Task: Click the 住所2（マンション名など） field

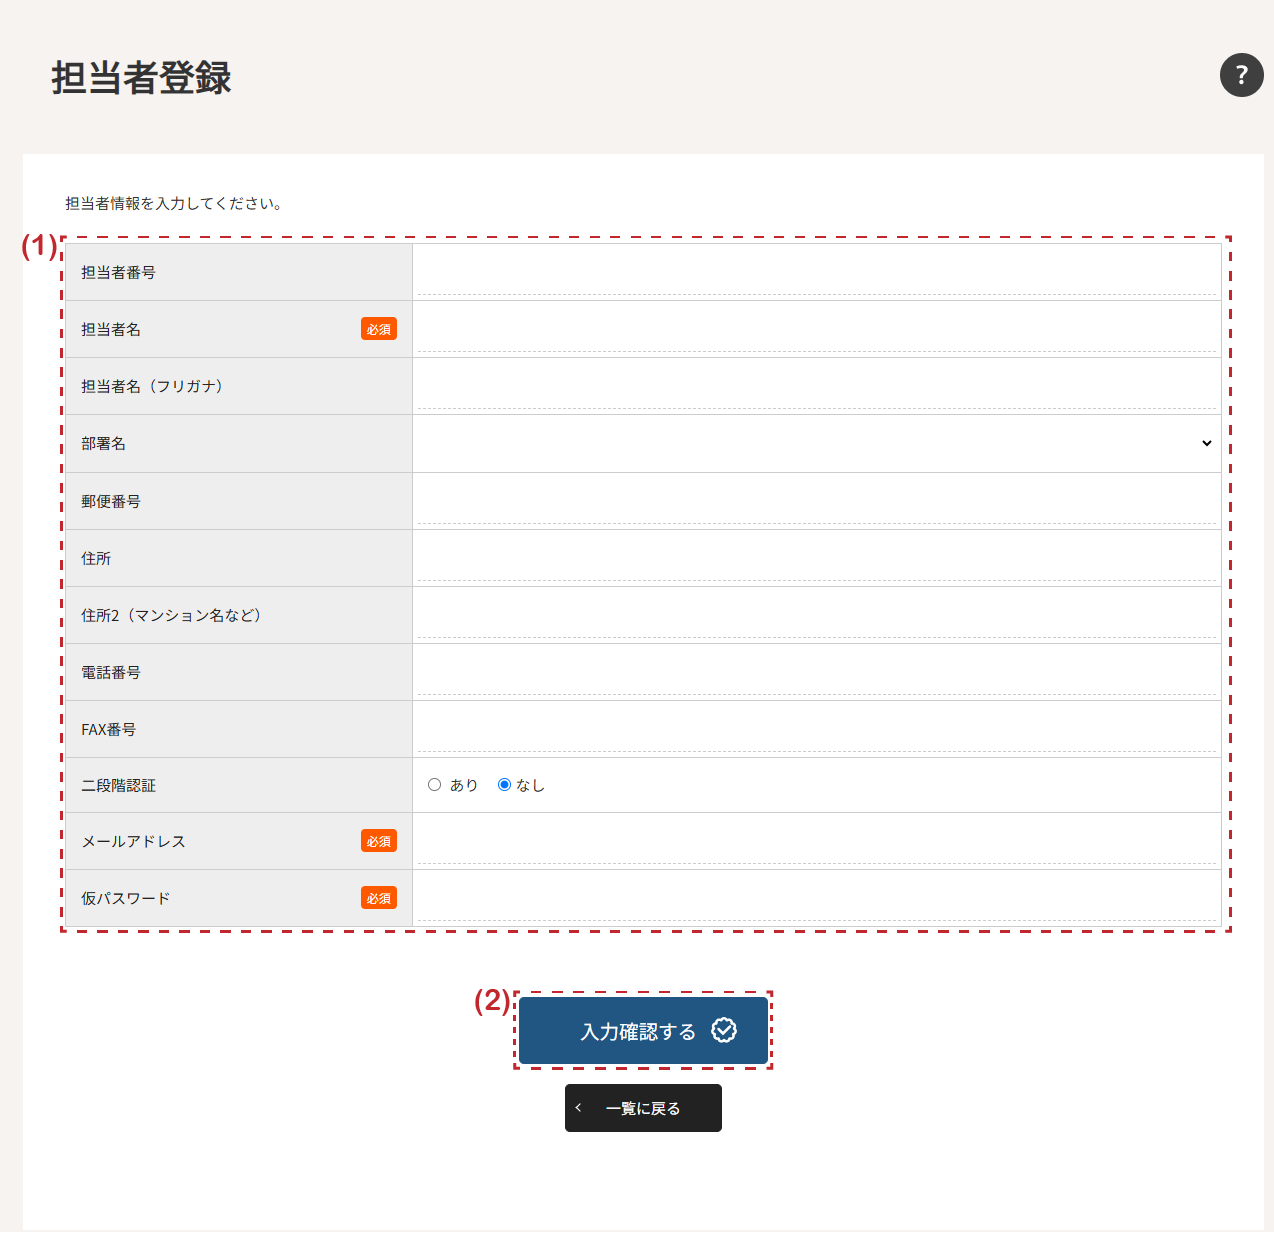Action: (816, 615)
